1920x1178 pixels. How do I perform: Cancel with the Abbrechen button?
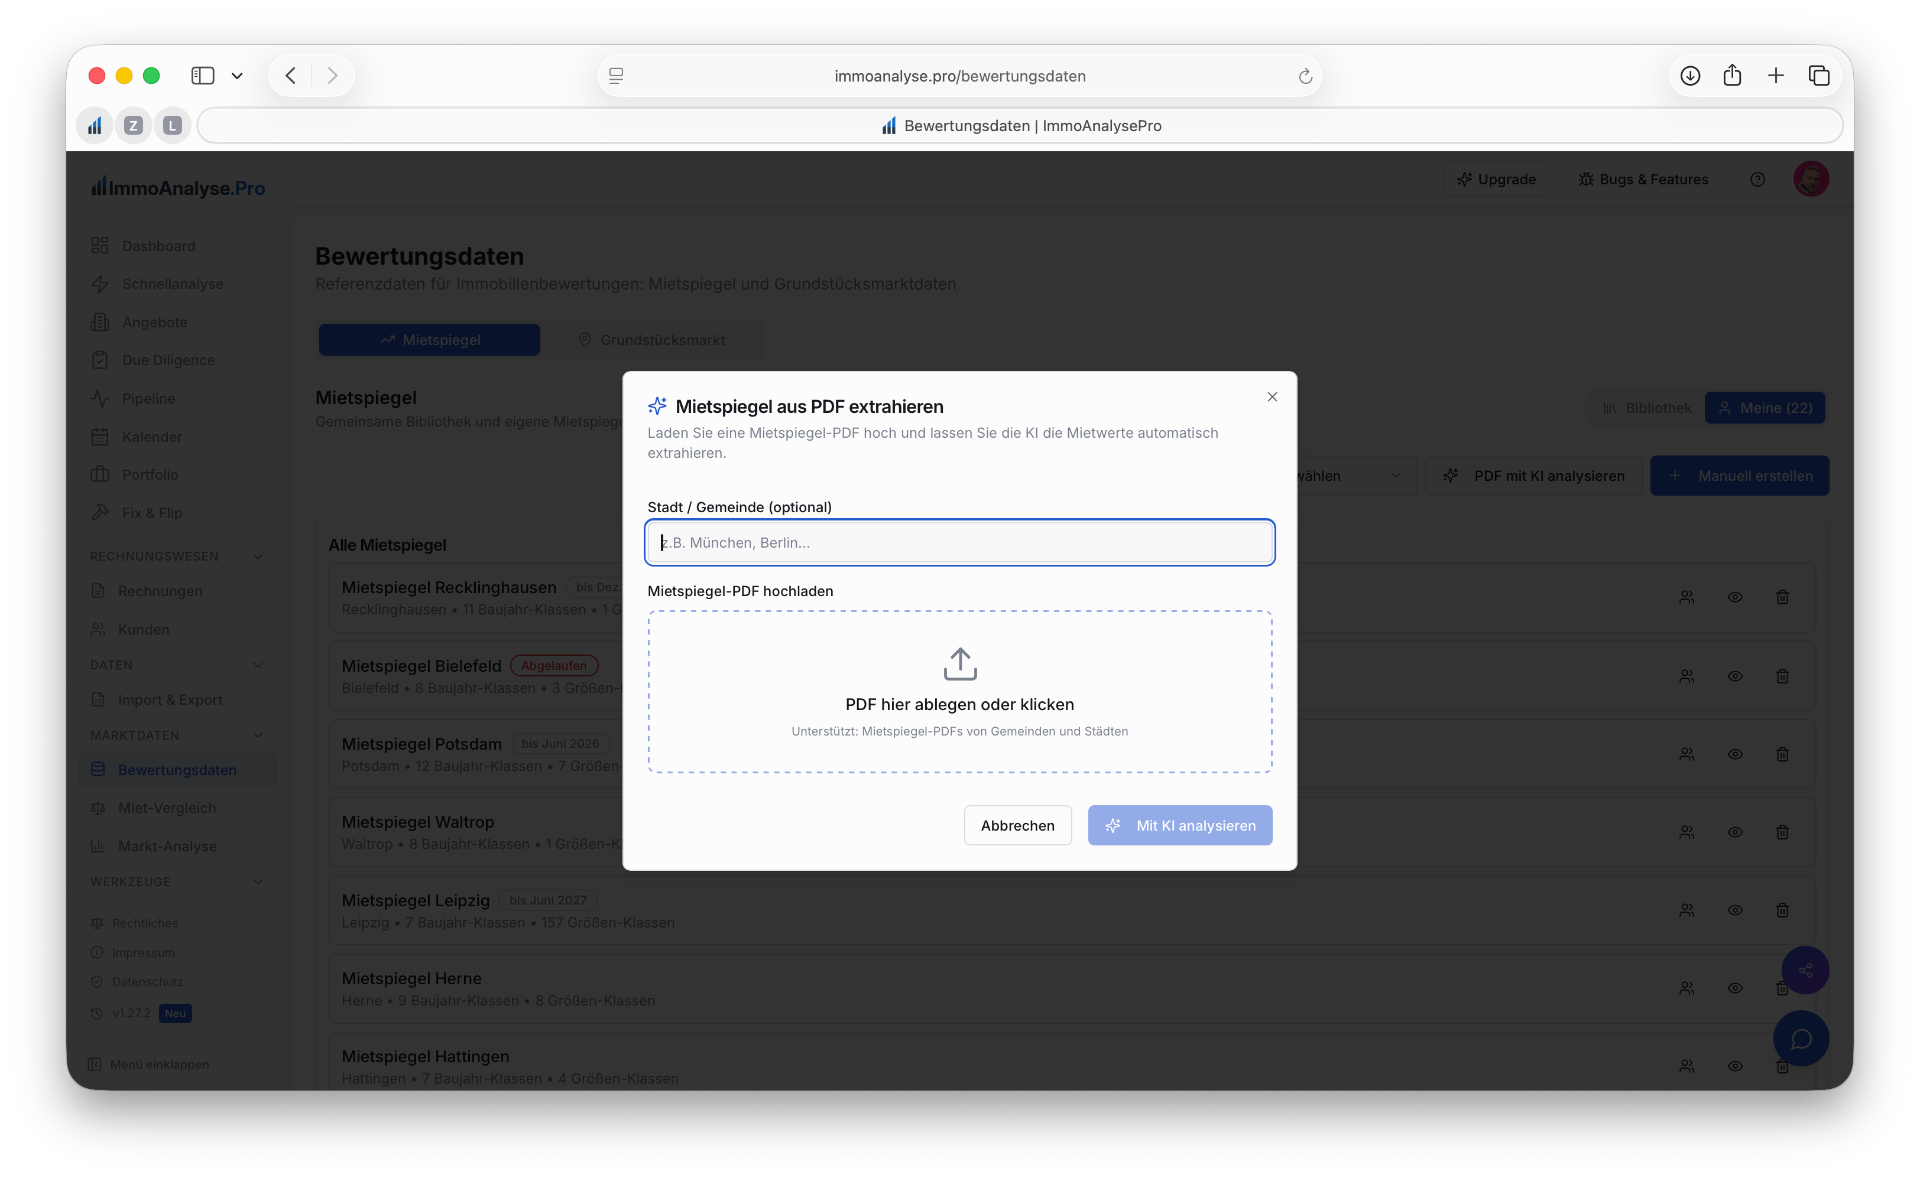tap(1017, 825)
